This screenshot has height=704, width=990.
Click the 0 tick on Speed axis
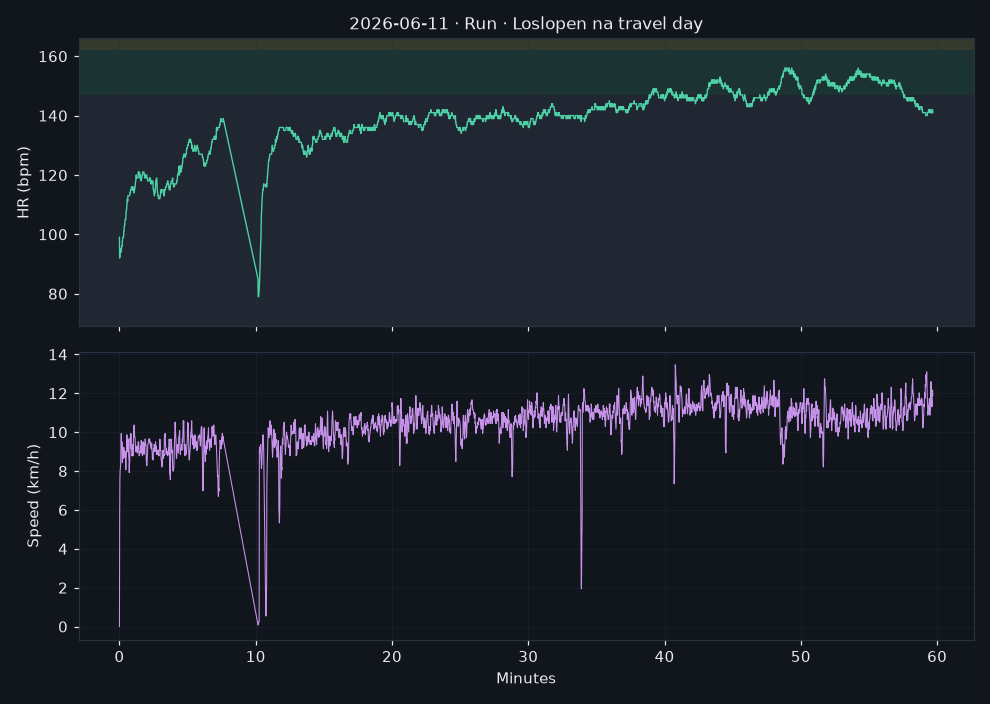click(x=63, y=628)
